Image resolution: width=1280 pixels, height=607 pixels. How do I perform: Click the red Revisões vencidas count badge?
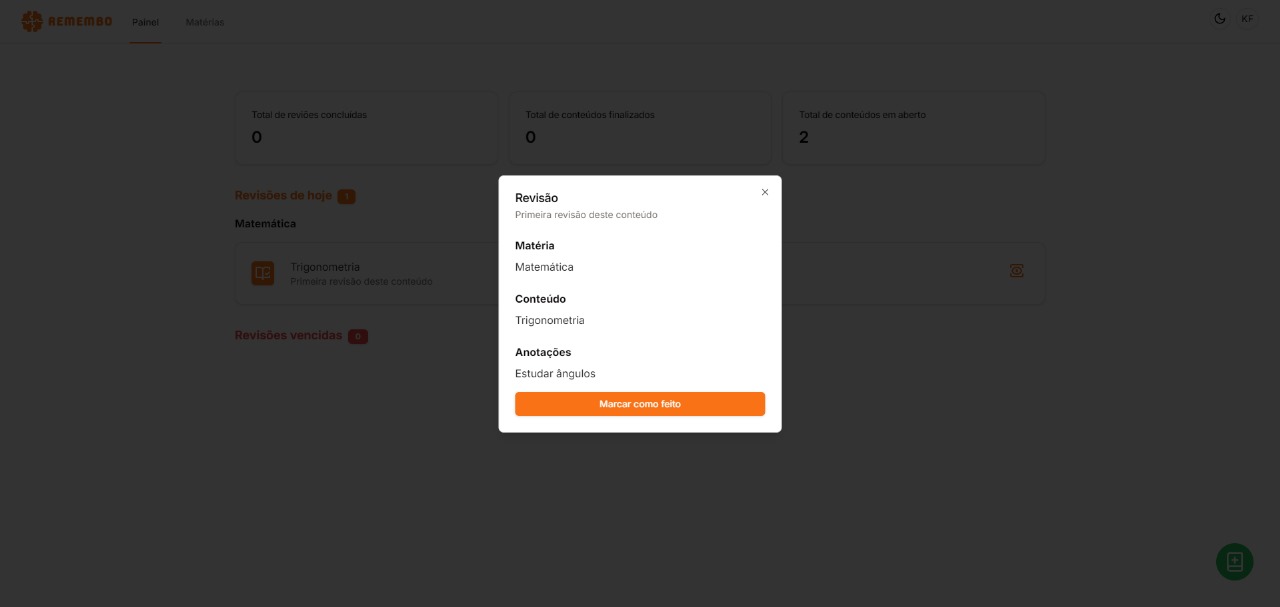coord(358,337)
